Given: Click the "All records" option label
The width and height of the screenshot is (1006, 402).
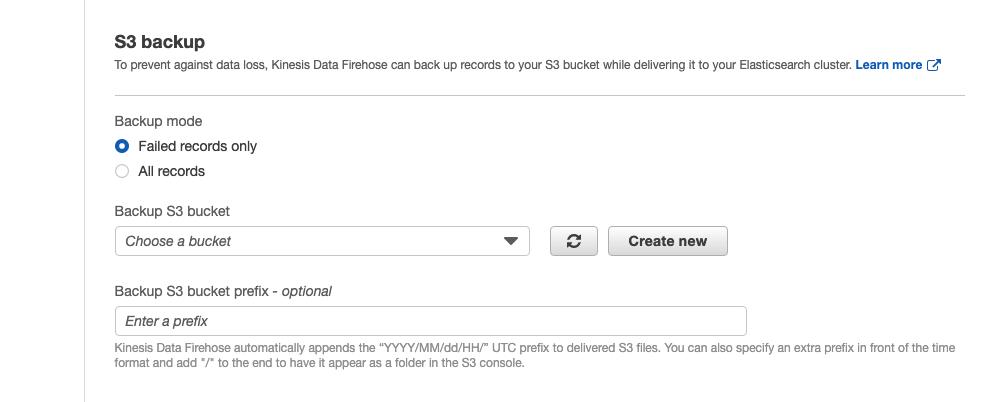Looking at the screenshot, I should pyautogui.click(x=171, y=171).
